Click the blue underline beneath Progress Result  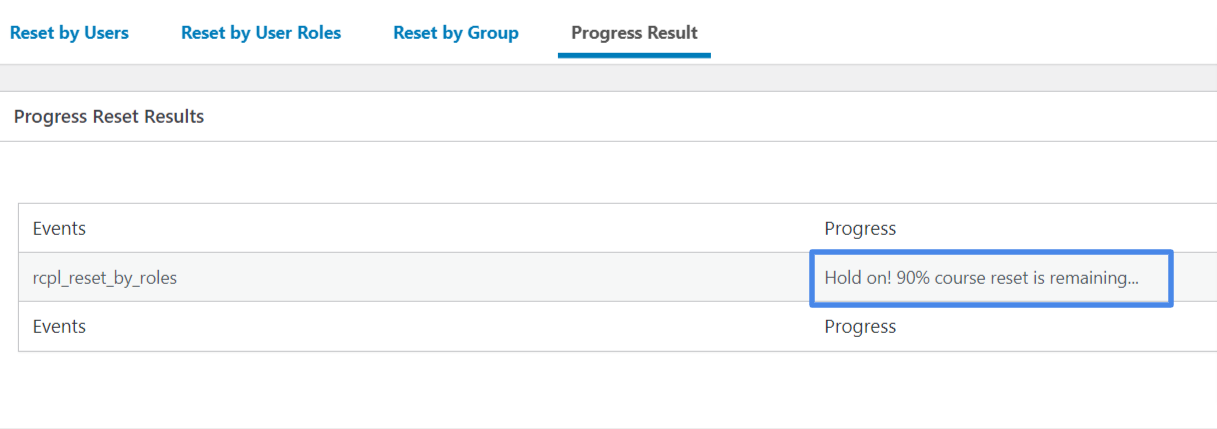[x=634, y=55]
